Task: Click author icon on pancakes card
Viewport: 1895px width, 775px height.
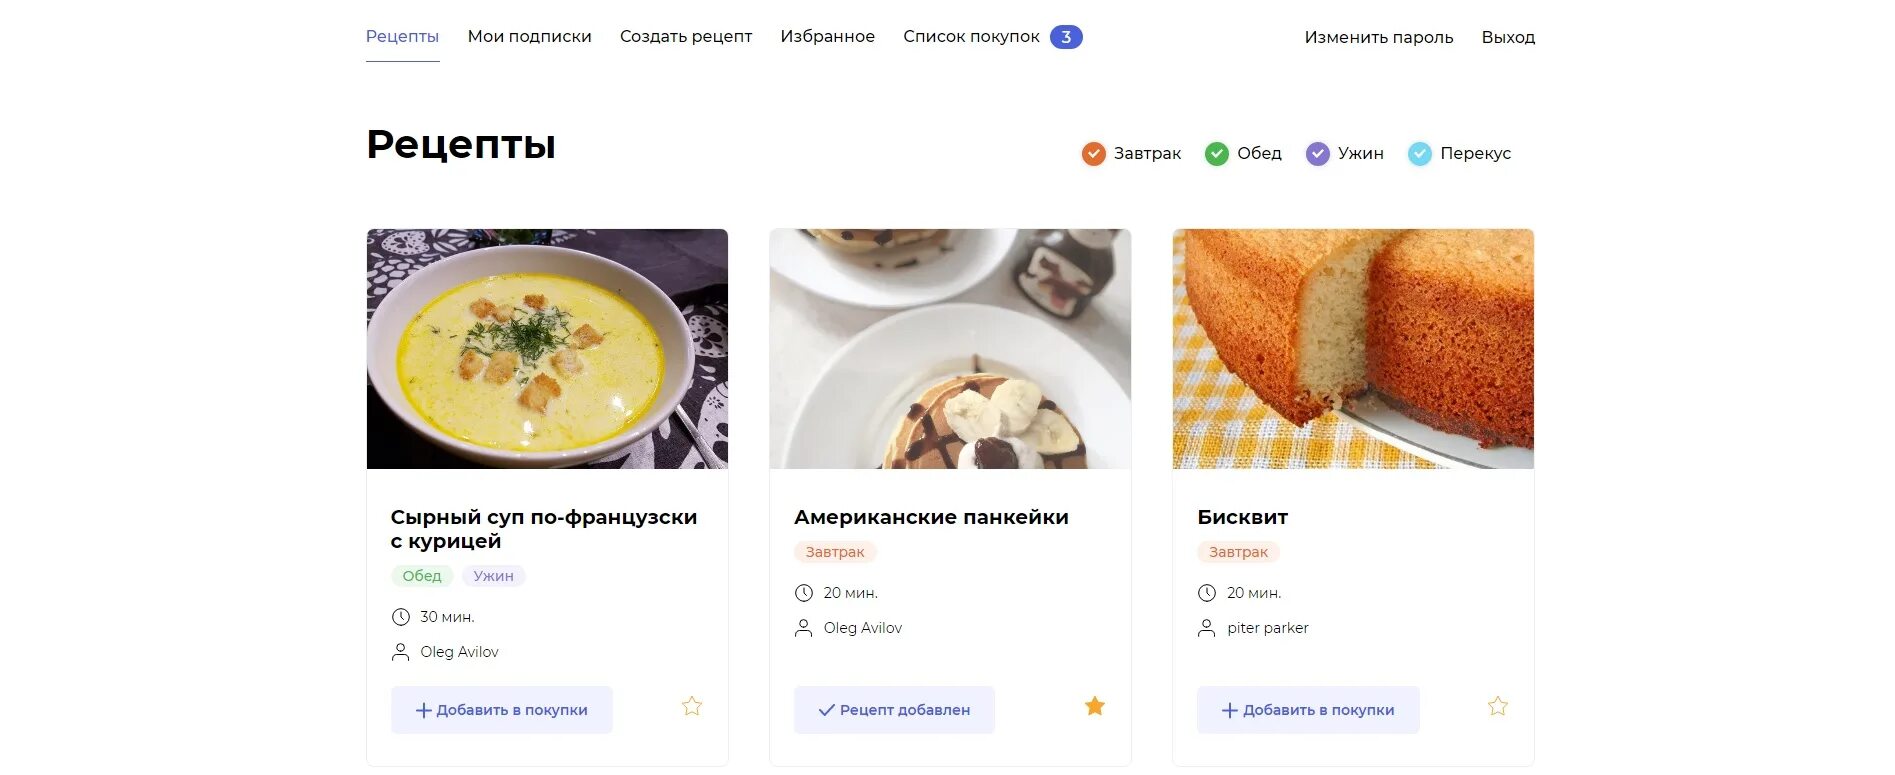Action: (804, 628)
